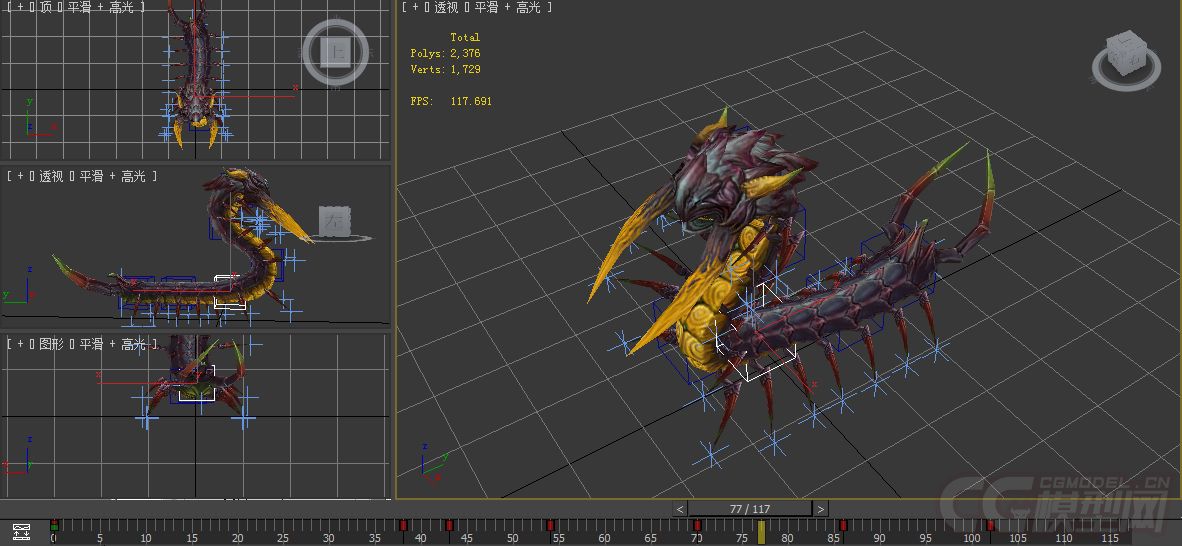Open shading menu in the small 透视 viewport
This screenshot has height=546, width=1182.
coord(112,176)
